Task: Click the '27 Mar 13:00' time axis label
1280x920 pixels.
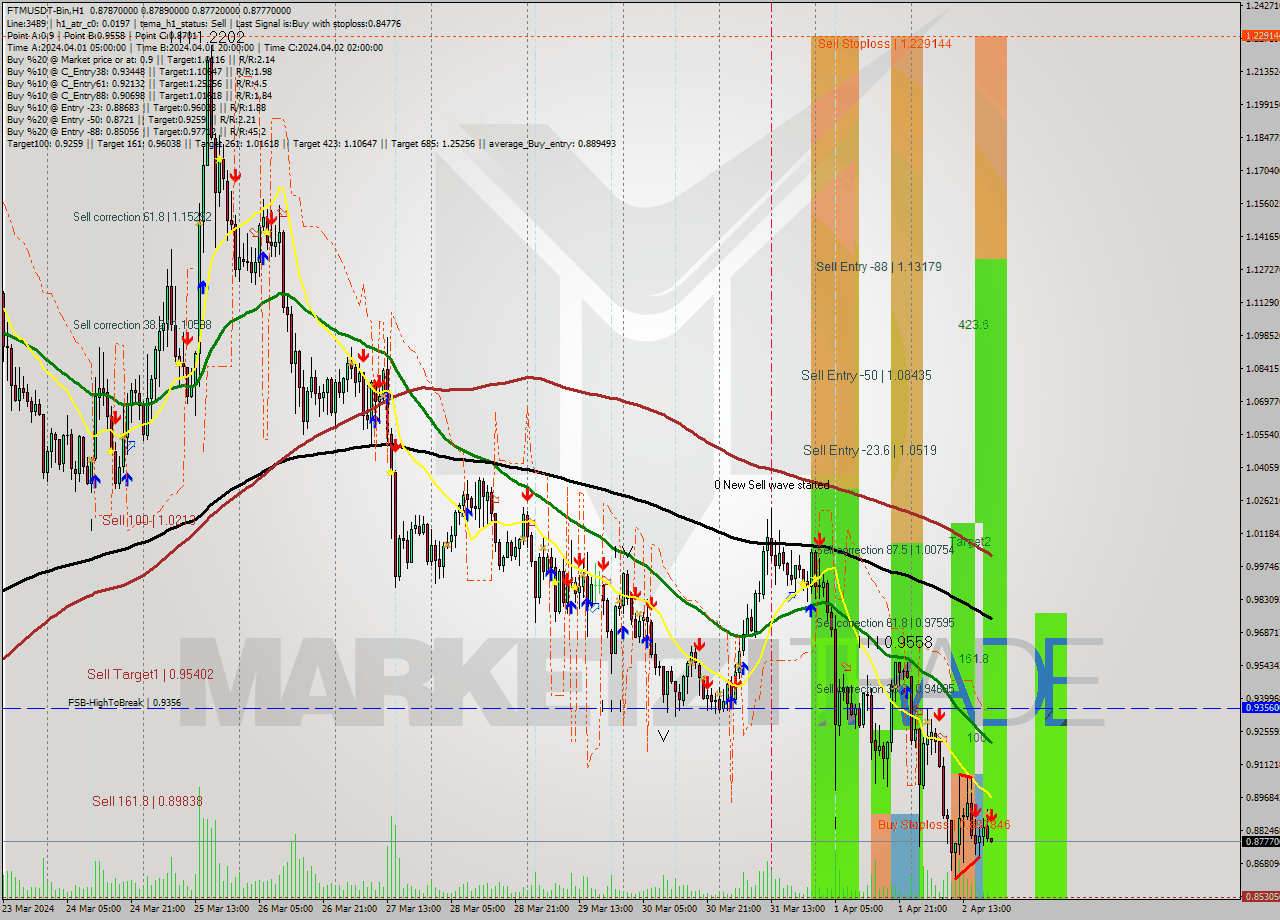Action: coord(413,909)
